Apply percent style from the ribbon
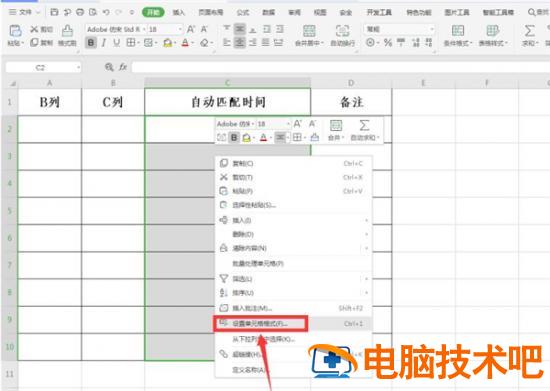 [x=388, y=43]
